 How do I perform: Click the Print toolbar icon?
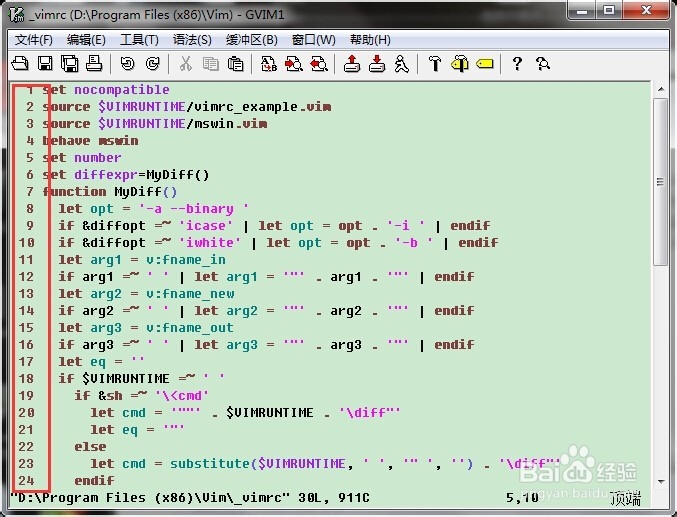[94, 63]
